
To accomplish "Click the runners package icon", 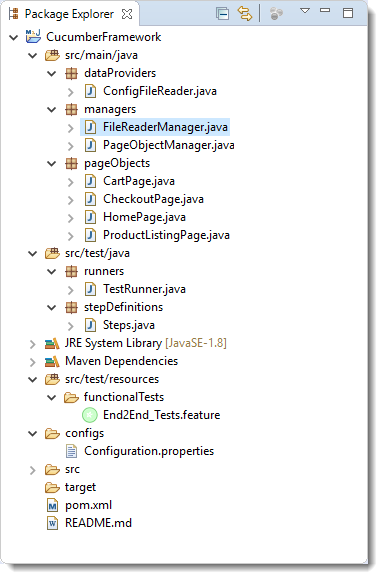I will coord(71,271).
